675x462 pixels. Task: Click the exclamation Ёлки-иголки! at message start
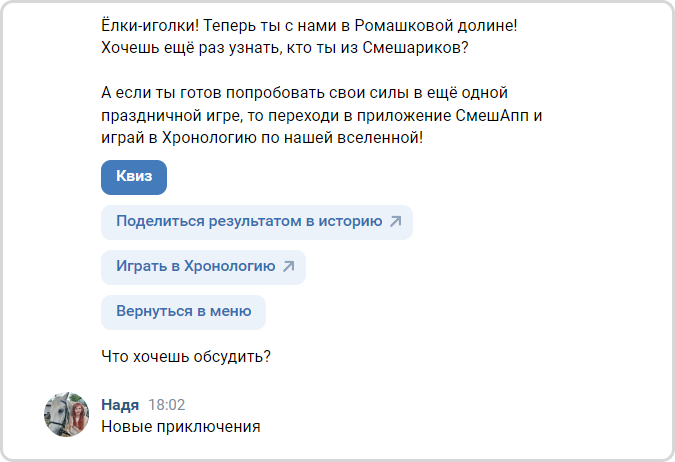(x=149, y=24)
